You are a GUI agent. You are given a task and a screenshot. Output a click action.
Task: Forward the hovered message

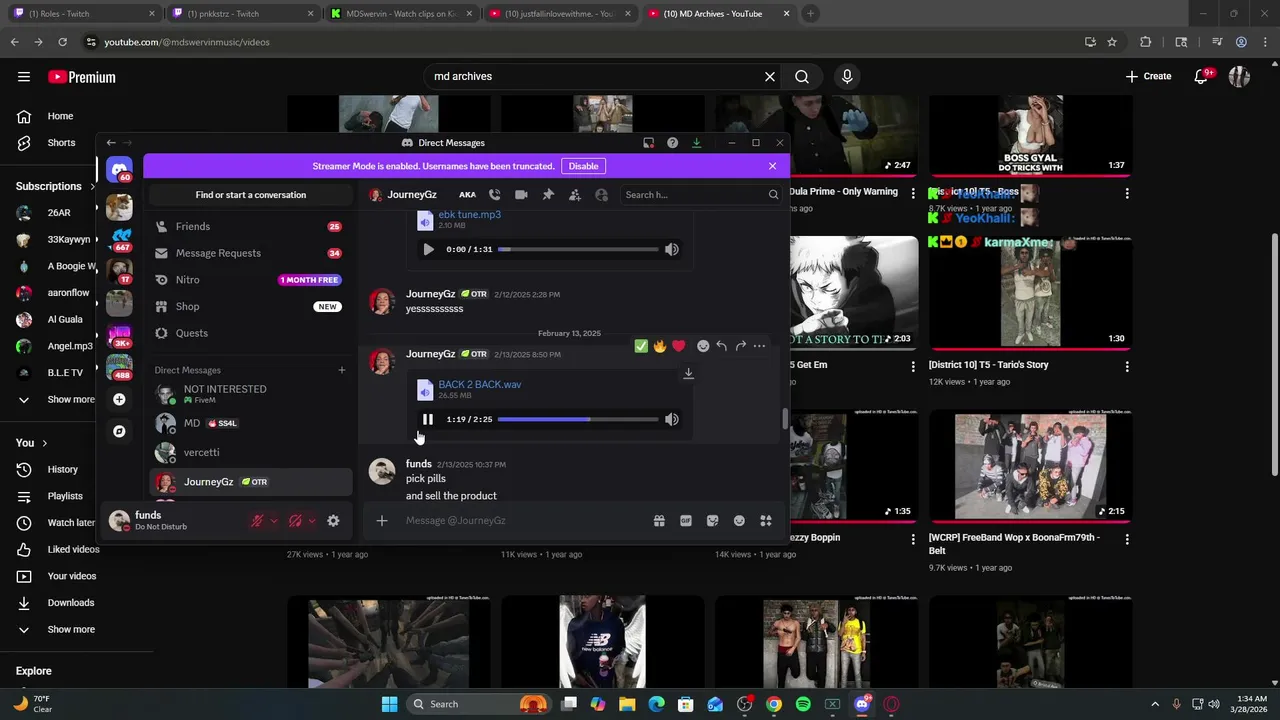pos(740,346)
